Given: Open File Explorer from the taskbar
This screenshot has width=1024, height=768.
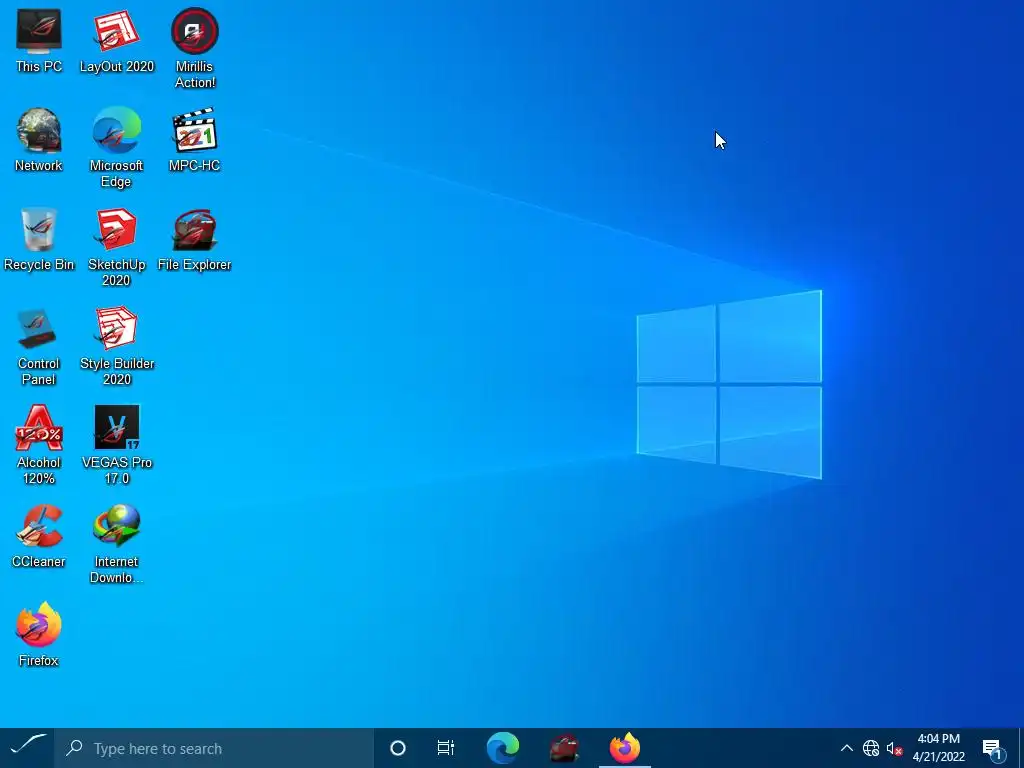Looking at the screenshot, I should click(564, 748).
